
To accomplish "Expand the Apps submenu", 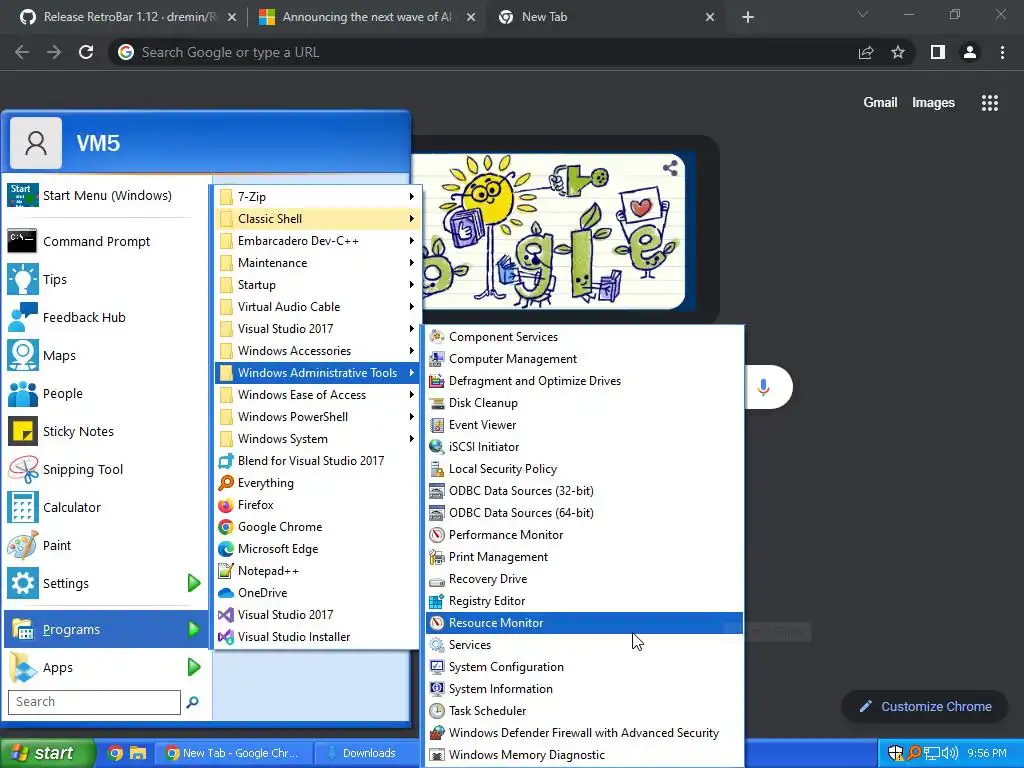I will click(x=106, y=667).
